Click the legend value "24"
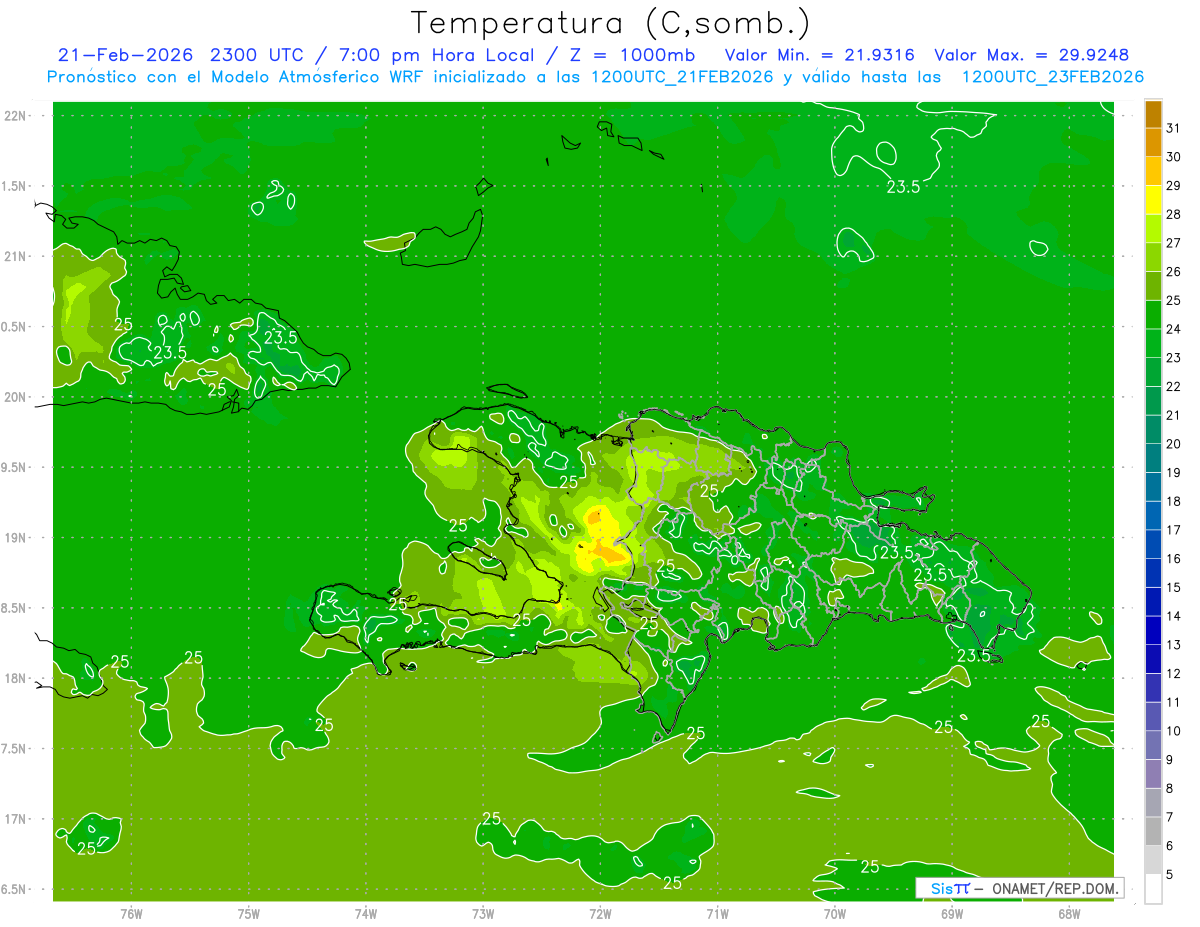 click(x=1174, y=329)
